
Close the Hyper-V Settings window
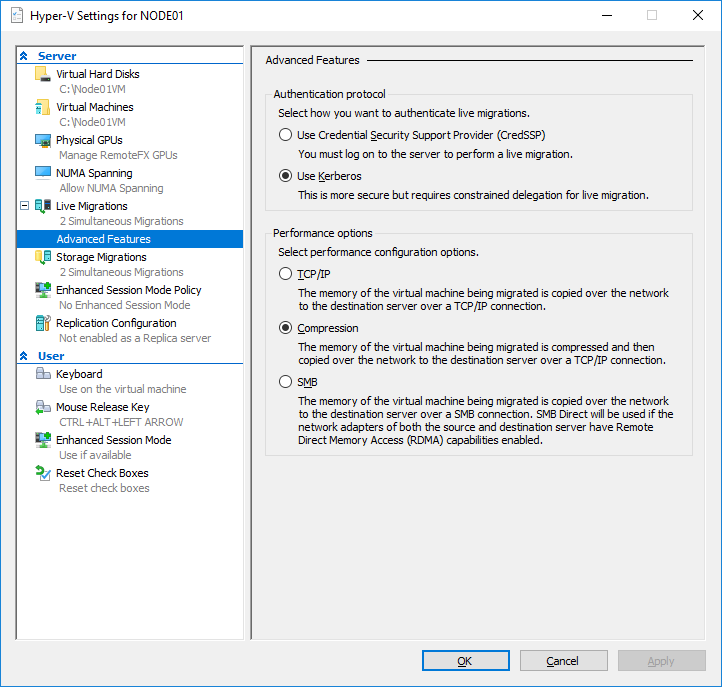point(698,15)
